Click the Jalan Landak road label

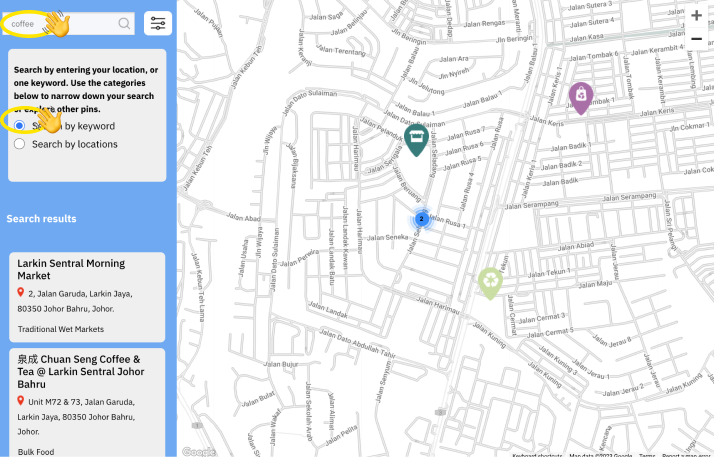pyautogui.click(x=328, y=310)
